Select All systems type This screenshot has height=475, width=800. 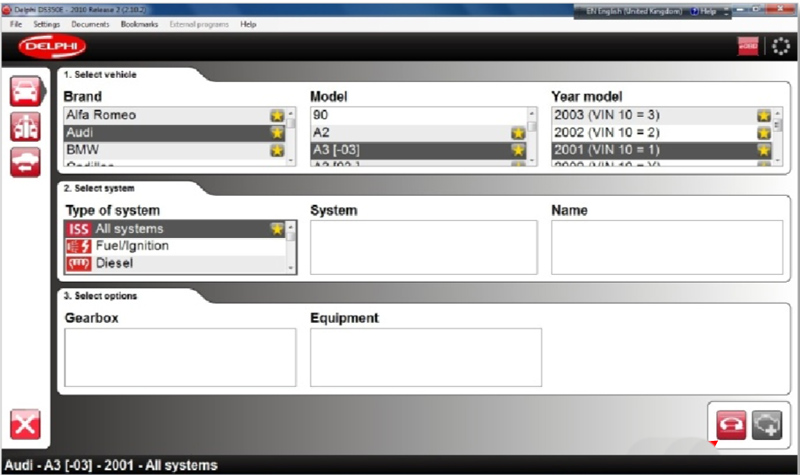click(175, 229)
